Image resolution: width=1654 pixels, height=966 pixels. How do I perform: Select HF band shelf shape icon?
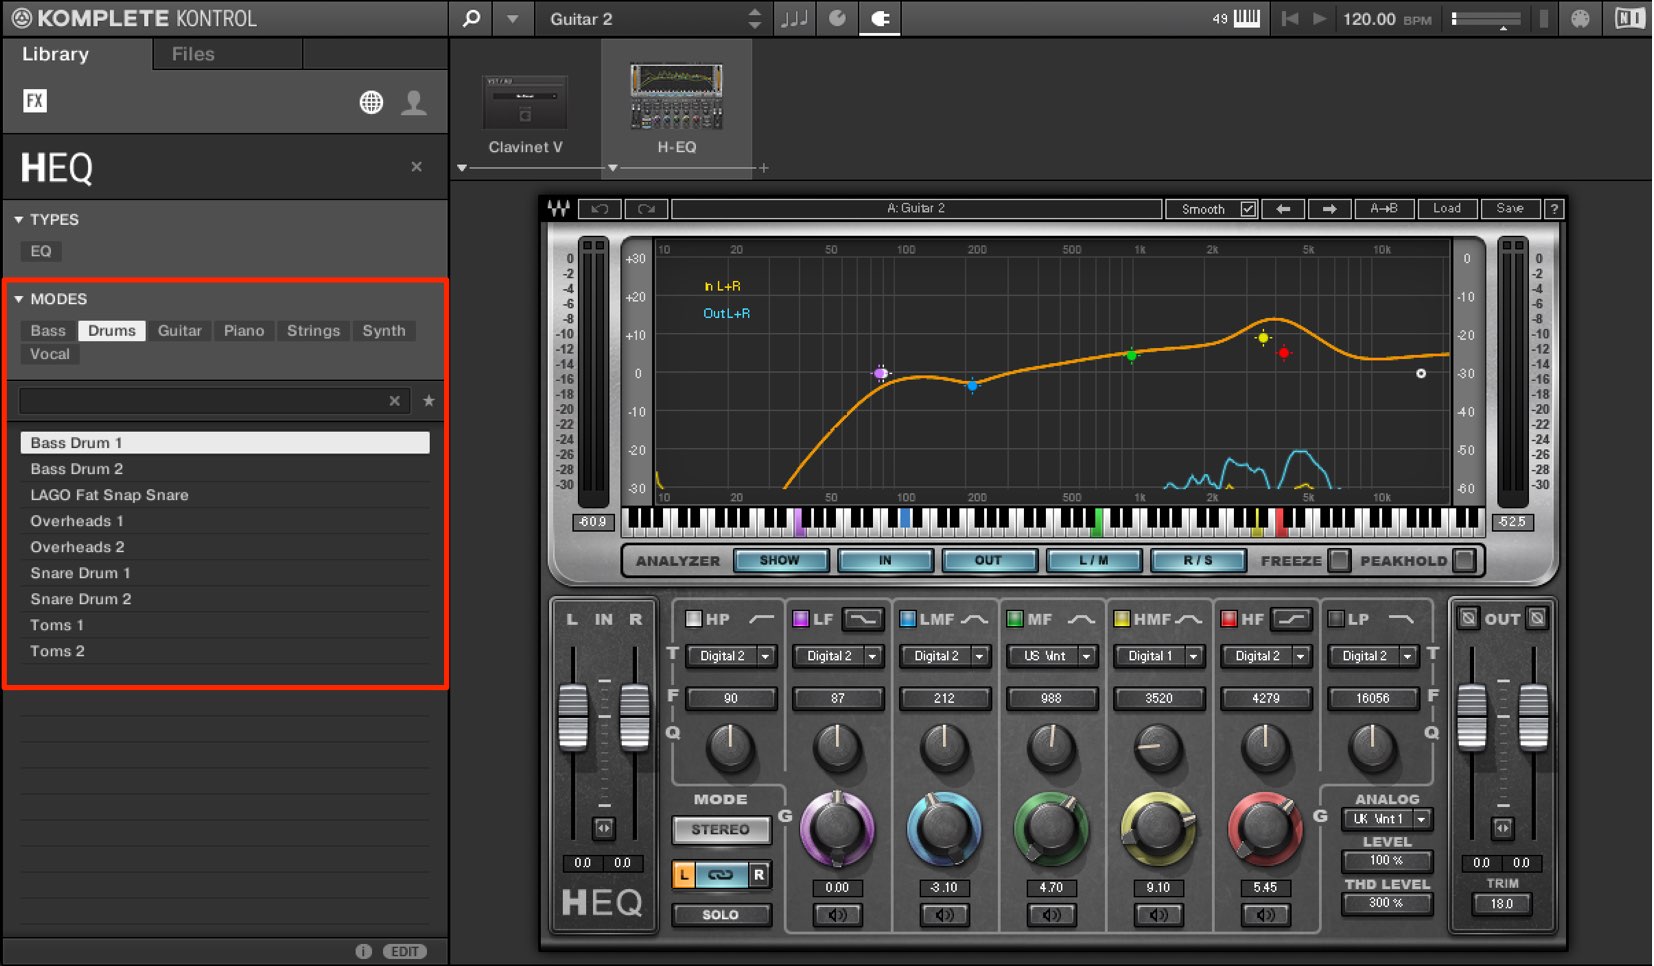[1291, 619]
